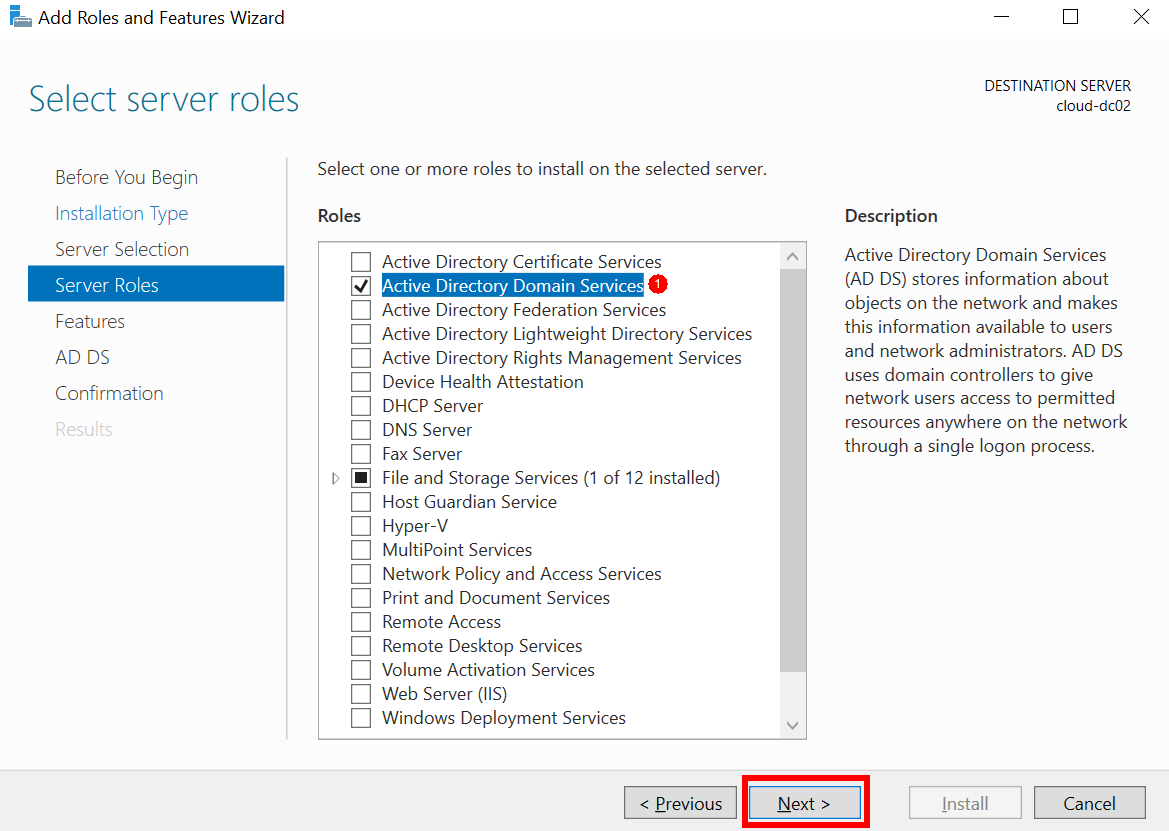1169x831 pixels.
Task: Check Active Directory Rights Management Services
Action: point(361,358)
